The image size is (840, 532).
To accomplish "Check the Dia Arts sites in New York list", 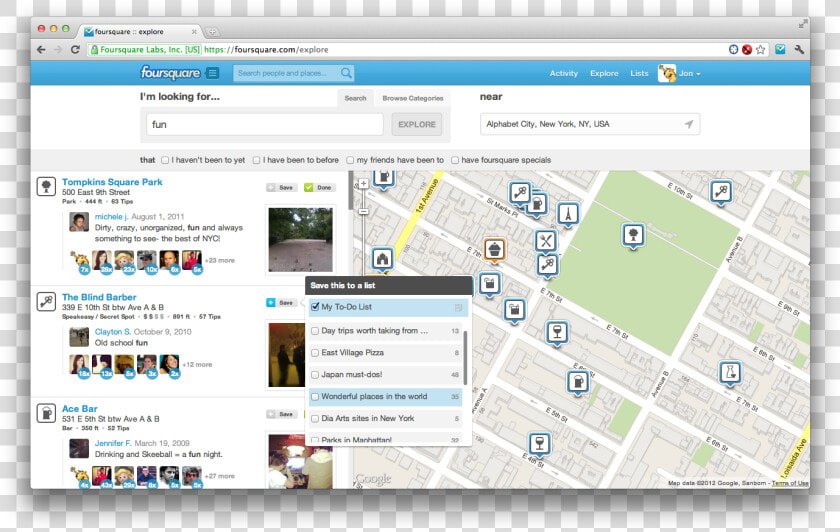I will tap(315, 419).
